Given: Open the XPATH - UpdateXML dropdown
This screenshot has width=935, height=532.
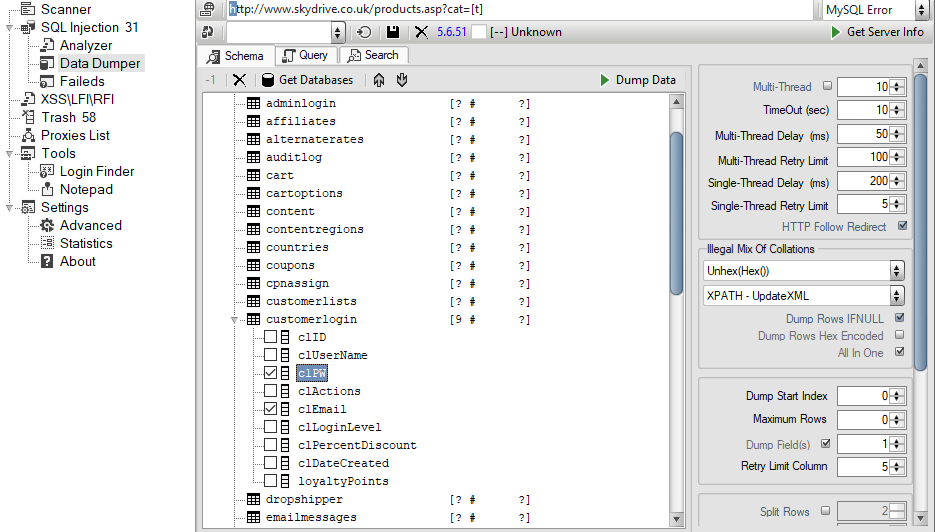Looking at the screenshot, I should [x=804, y=296].
